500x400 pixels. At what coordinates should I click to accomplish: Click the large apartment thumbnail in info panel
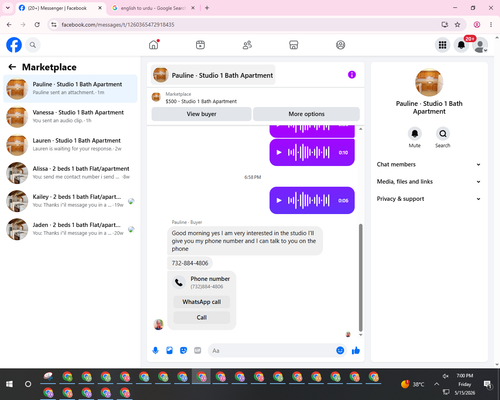(429, 82)
